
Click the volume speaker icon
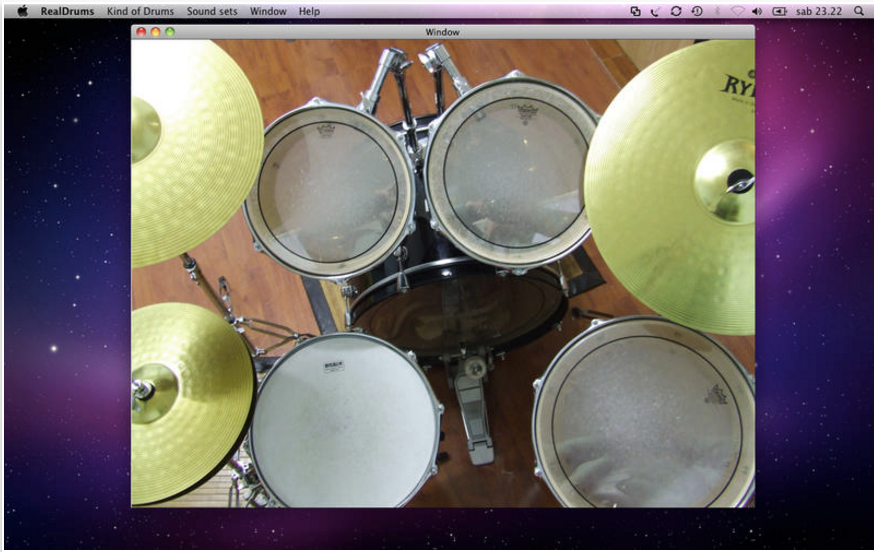757,11
